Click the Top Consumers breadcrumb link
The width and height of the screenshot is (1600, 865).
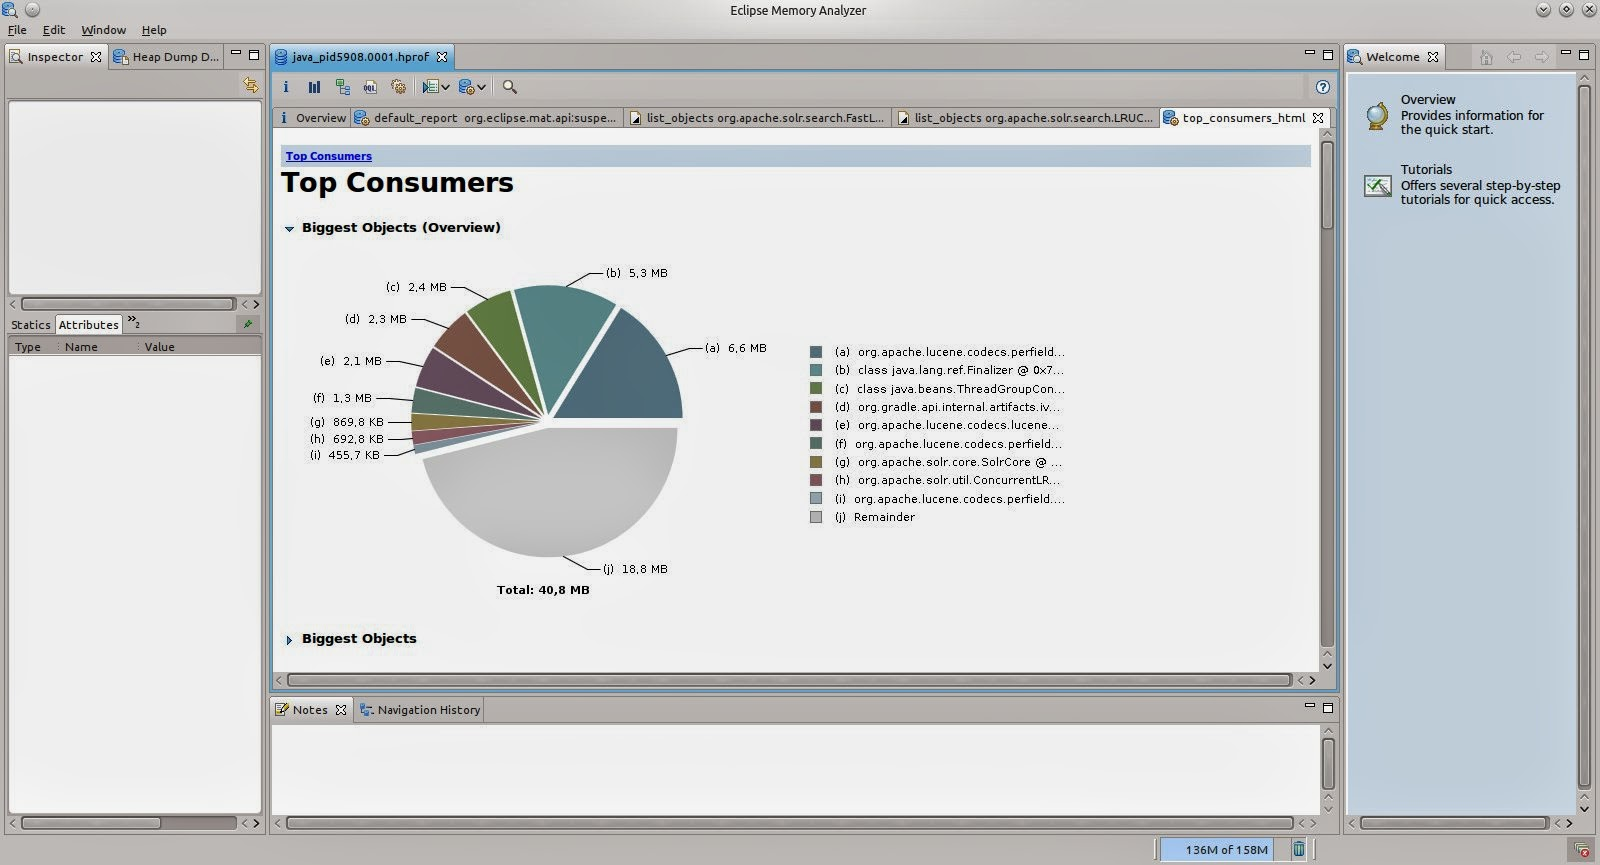click(x=329, y=156)
